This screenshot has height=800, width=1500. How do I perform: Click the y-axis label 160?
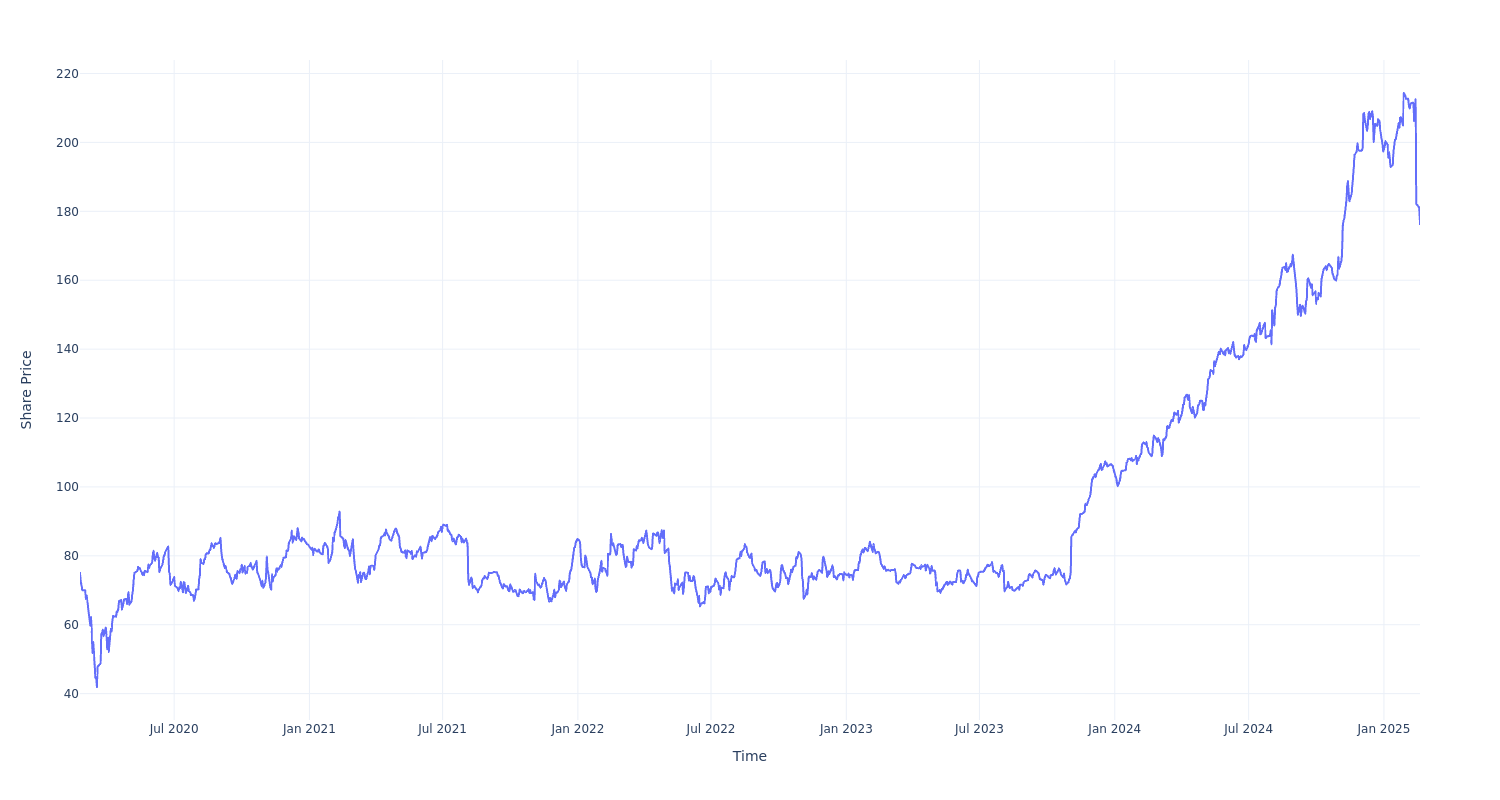(67, 280)
